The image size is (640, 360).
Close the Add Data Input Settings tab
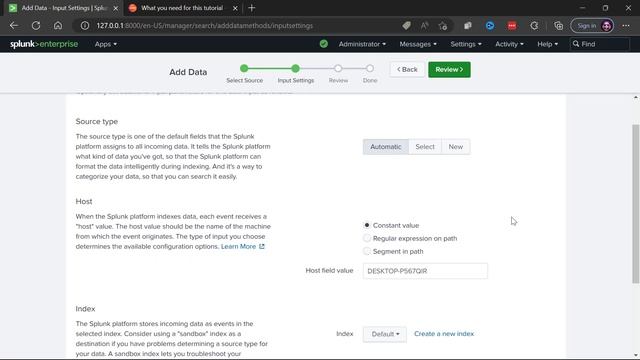pos(116,8)
